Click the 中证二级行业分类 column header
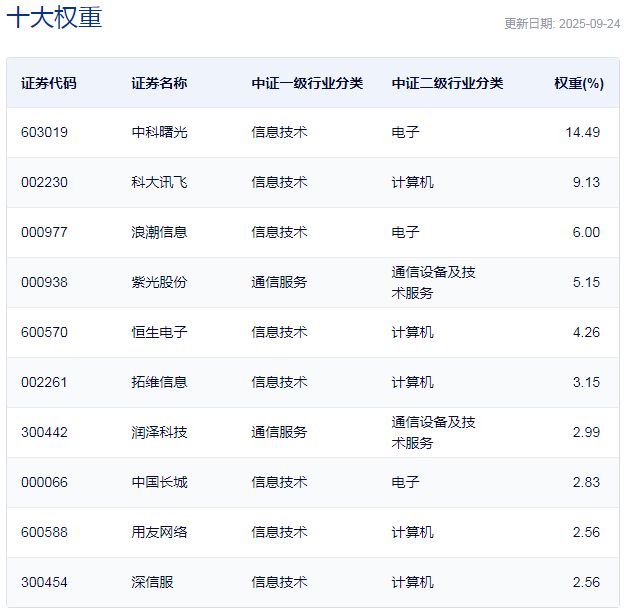This screenshot has height=613, width=624. coord(447,83)
